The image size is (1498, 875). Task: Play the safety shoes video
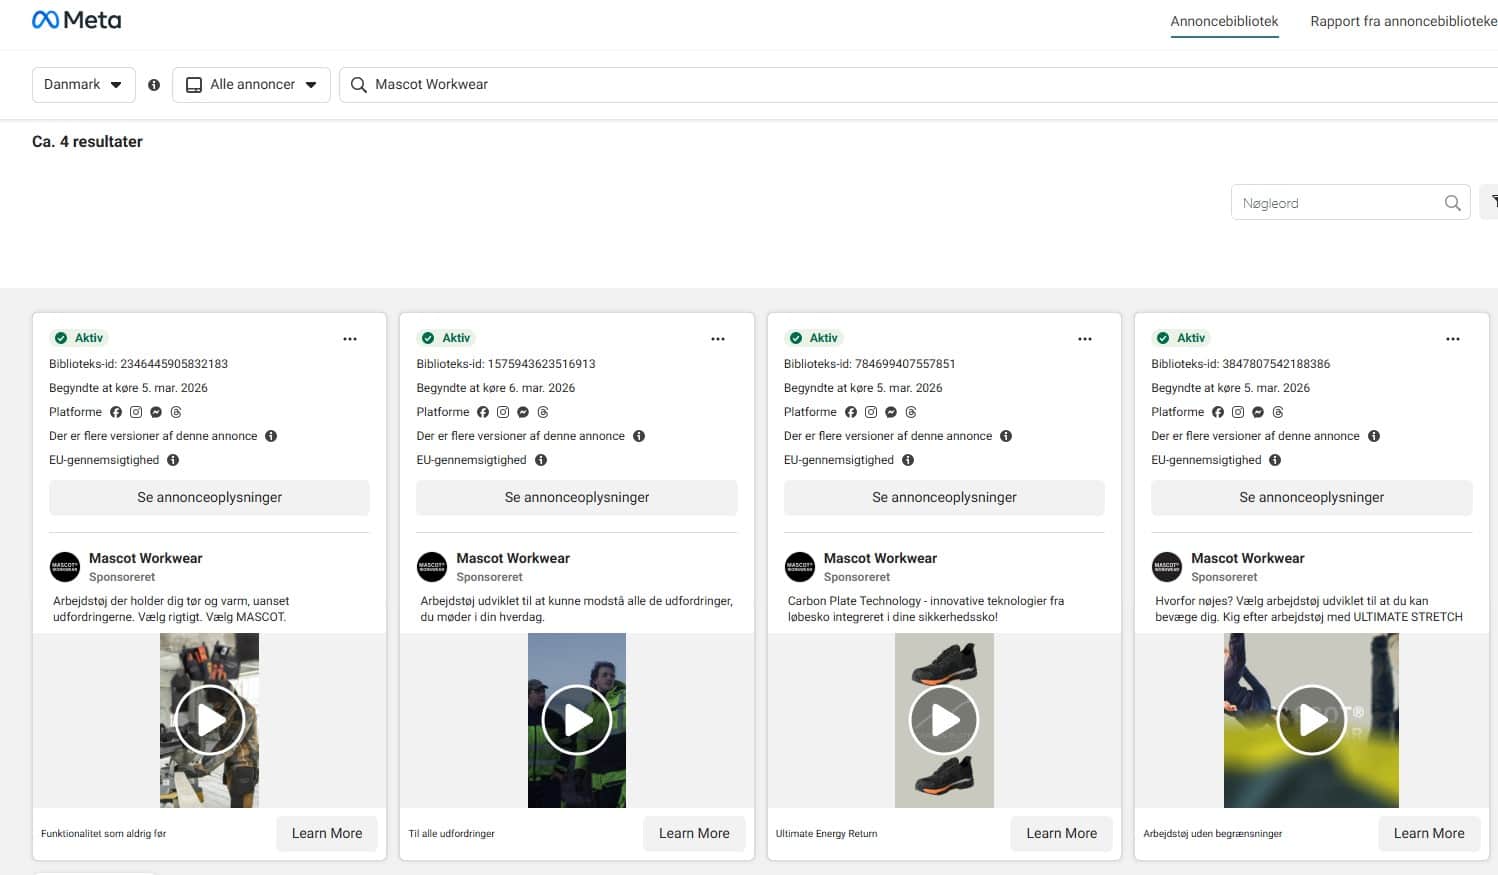pyautogui.click(x=944, y=720)
